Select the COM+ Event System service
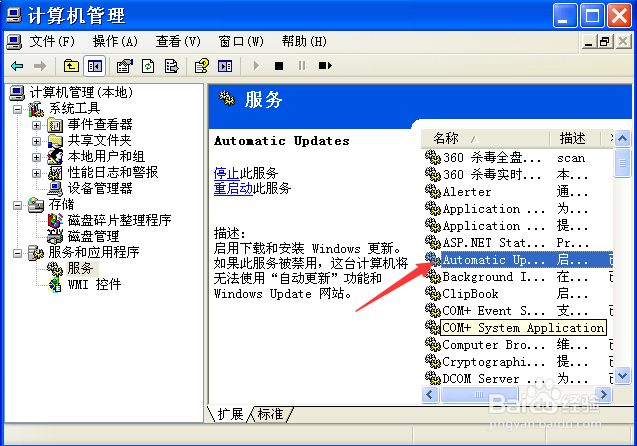 click(x=518, y=311)
